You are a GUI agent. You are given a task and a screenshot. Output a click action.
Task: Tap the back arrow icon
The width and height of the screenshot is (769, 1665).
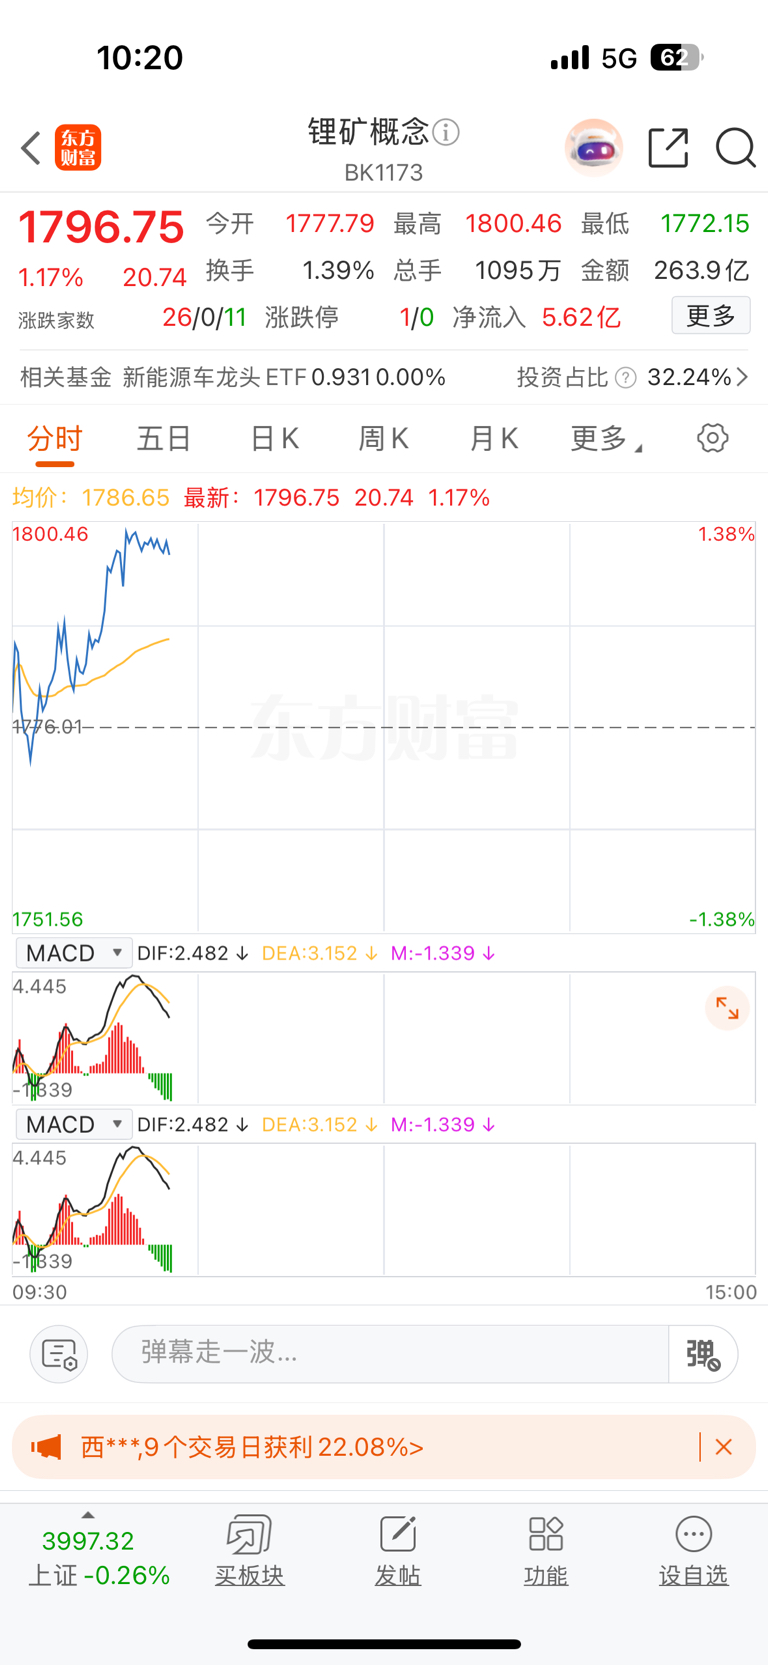coord(31,148)
